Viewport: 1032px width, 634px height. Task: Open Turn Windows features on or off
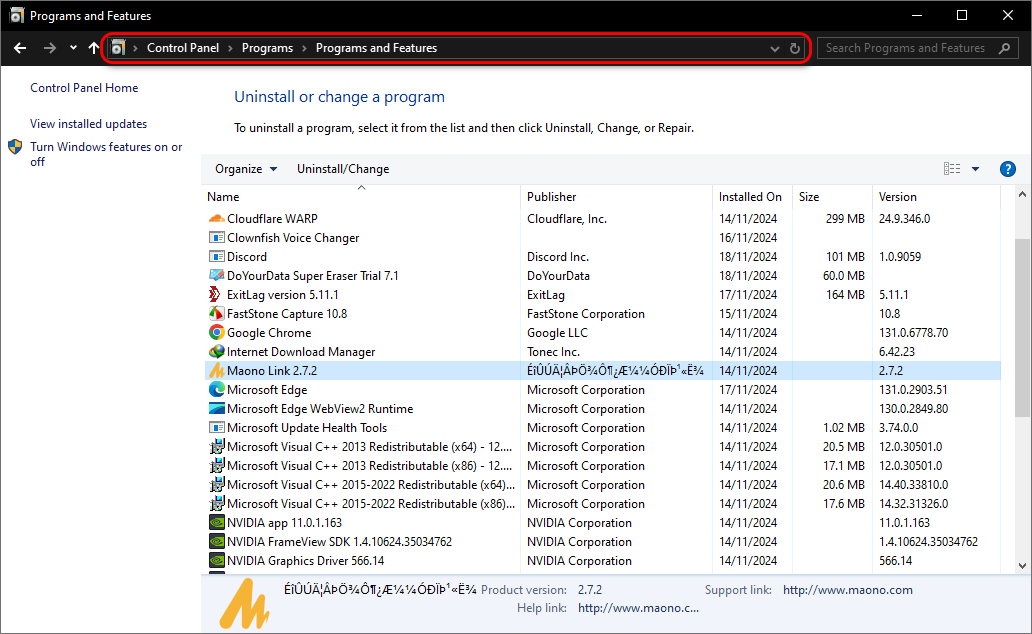(x=107, y=154)
